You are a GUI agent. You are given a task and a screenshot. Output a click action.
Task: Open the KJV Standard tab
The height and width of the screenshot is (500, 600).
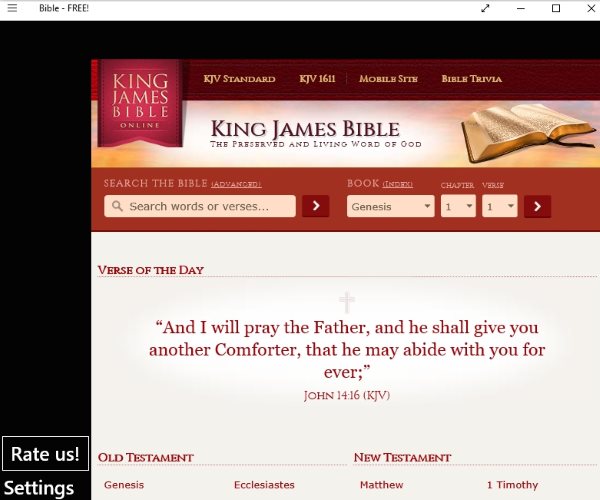(x=240, y=79)
